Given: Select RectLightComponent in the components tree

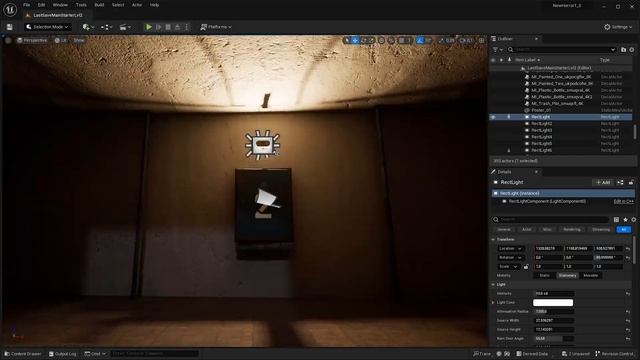Looking at the screenshot, I should tap(547, 202).
